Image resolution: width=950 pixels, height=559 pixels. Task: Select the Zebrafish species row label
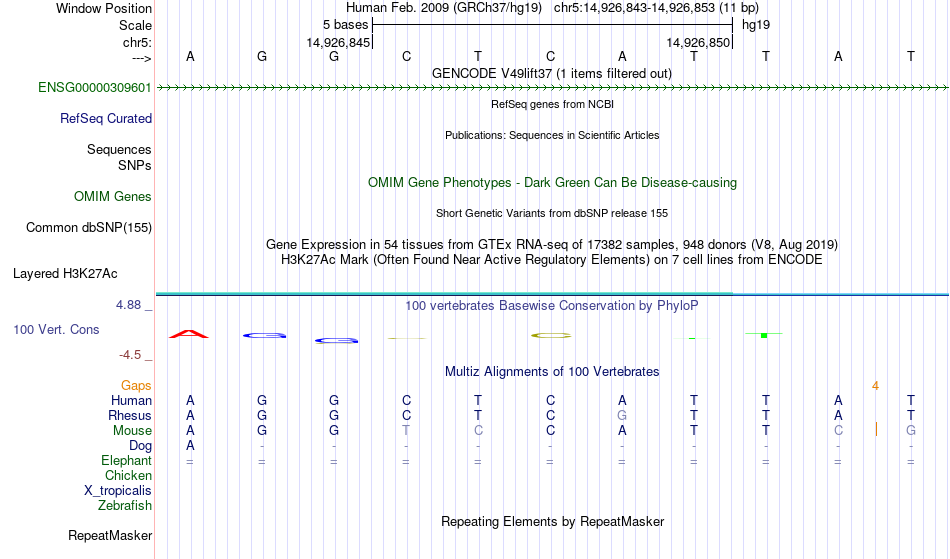[125, 506]
